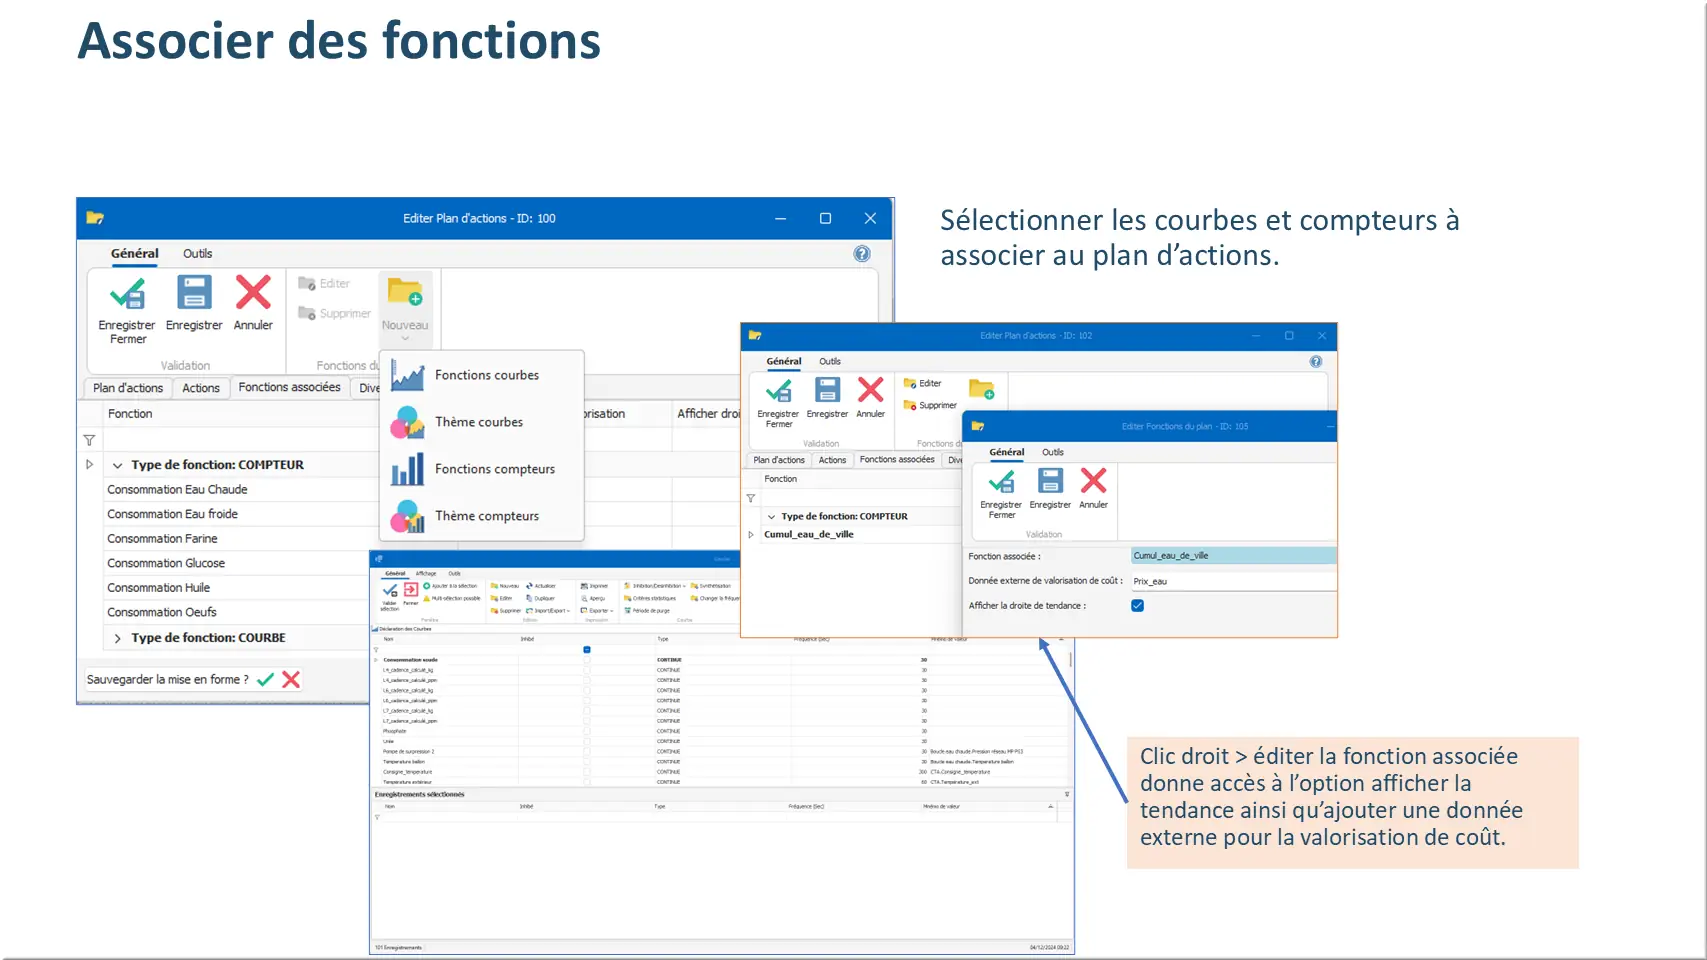Click the Donnée externe field containing Prix_eau
Image resolution: width=1707 pixels, height=960 pixels.
[1232, 581]
